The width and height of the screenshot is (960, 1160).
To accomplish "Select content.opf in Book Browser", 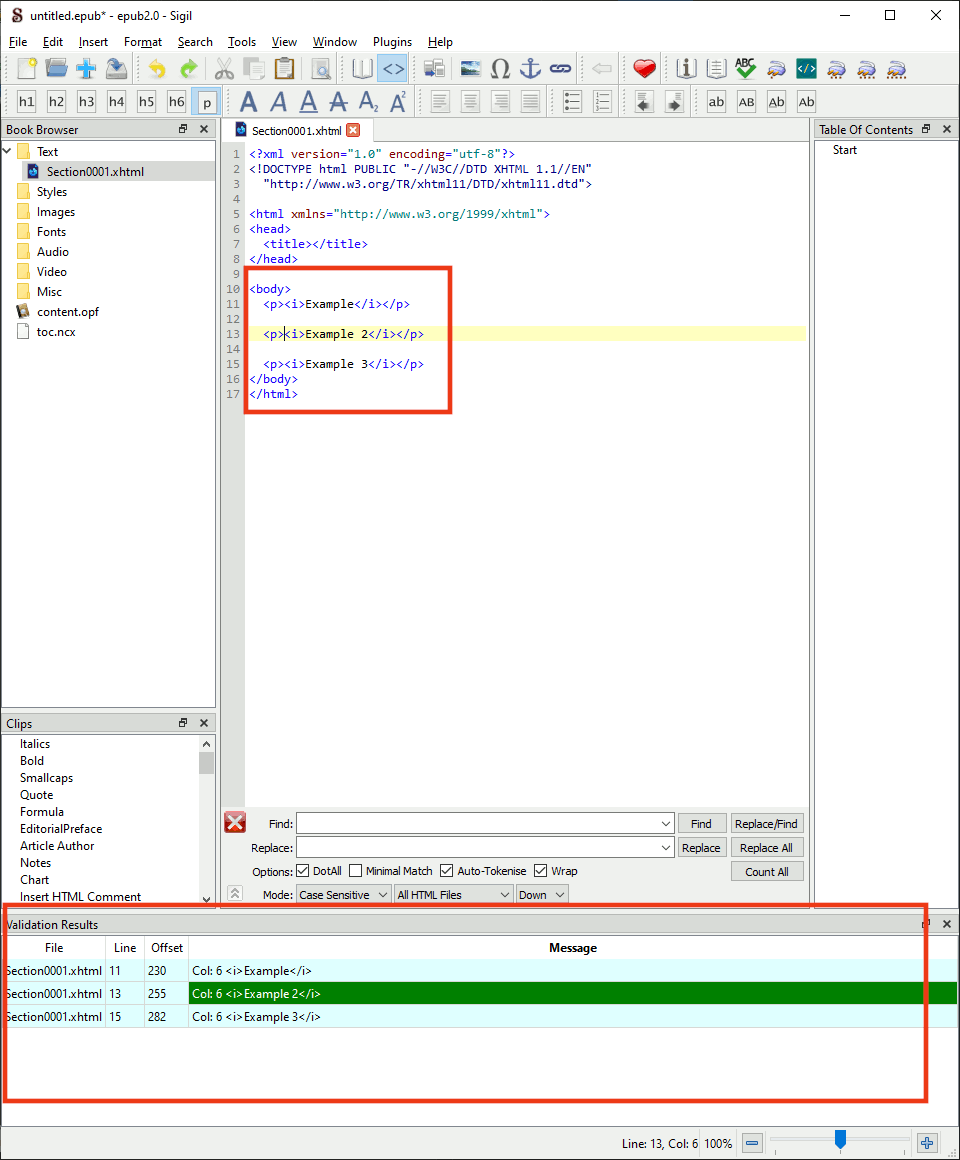I will [x=67, y=312].
